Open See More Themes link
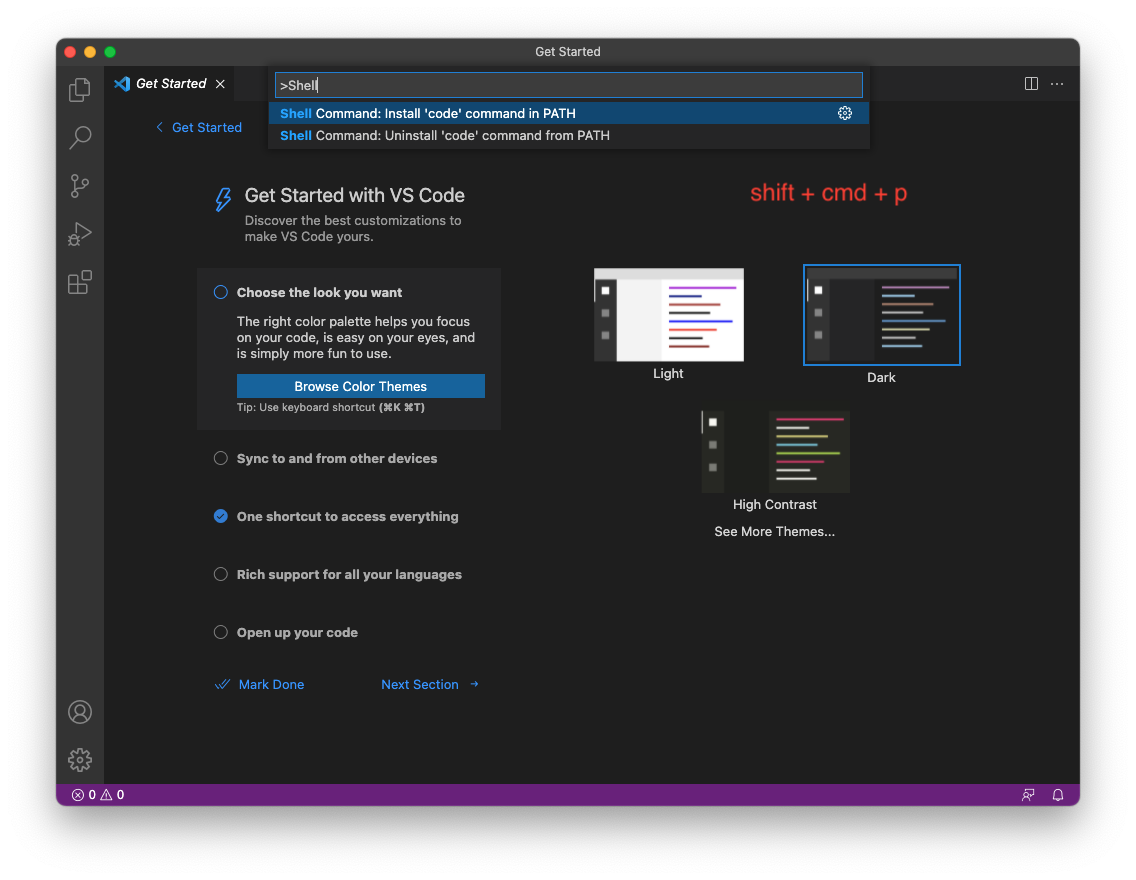Screen dimensions: 1136x880 774,532
